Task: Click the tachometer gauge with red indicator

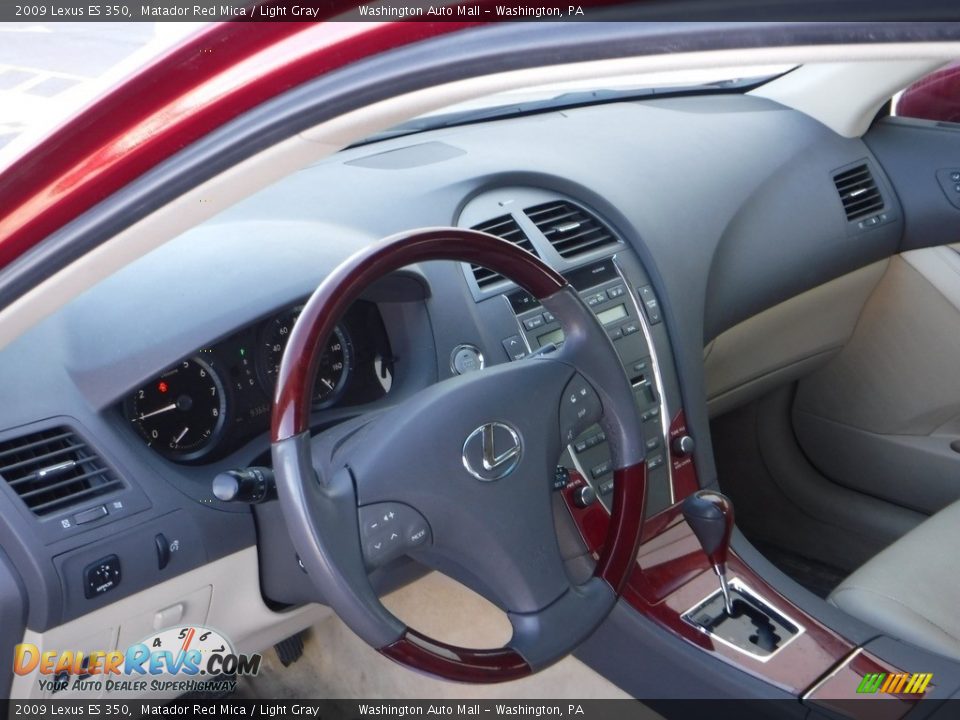Action: [x=180, y=407]
